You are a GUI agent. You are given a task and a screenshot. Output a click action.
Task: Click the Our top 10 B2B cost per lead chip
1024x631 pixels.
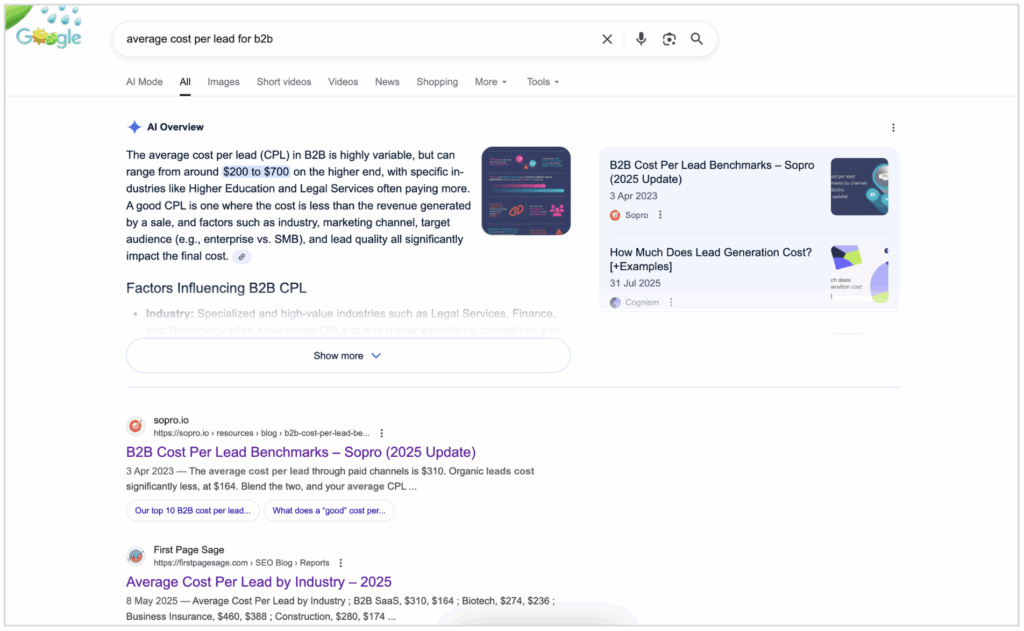(x=192, y=510)
